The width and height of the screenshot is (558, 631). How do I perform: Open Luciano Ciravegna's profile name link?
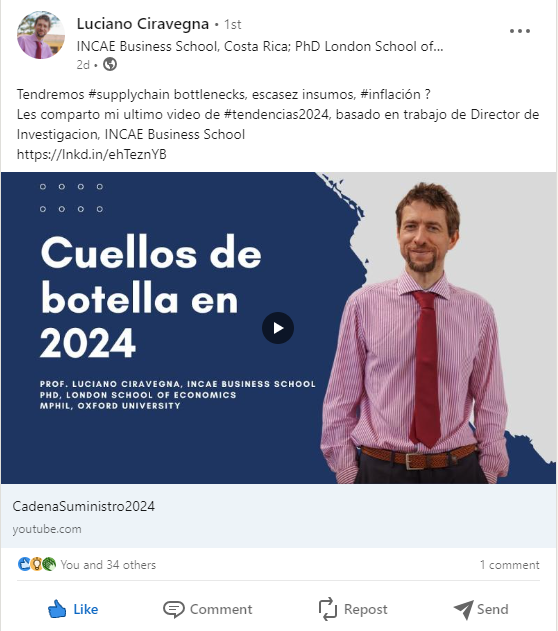[x=143, y=24]
